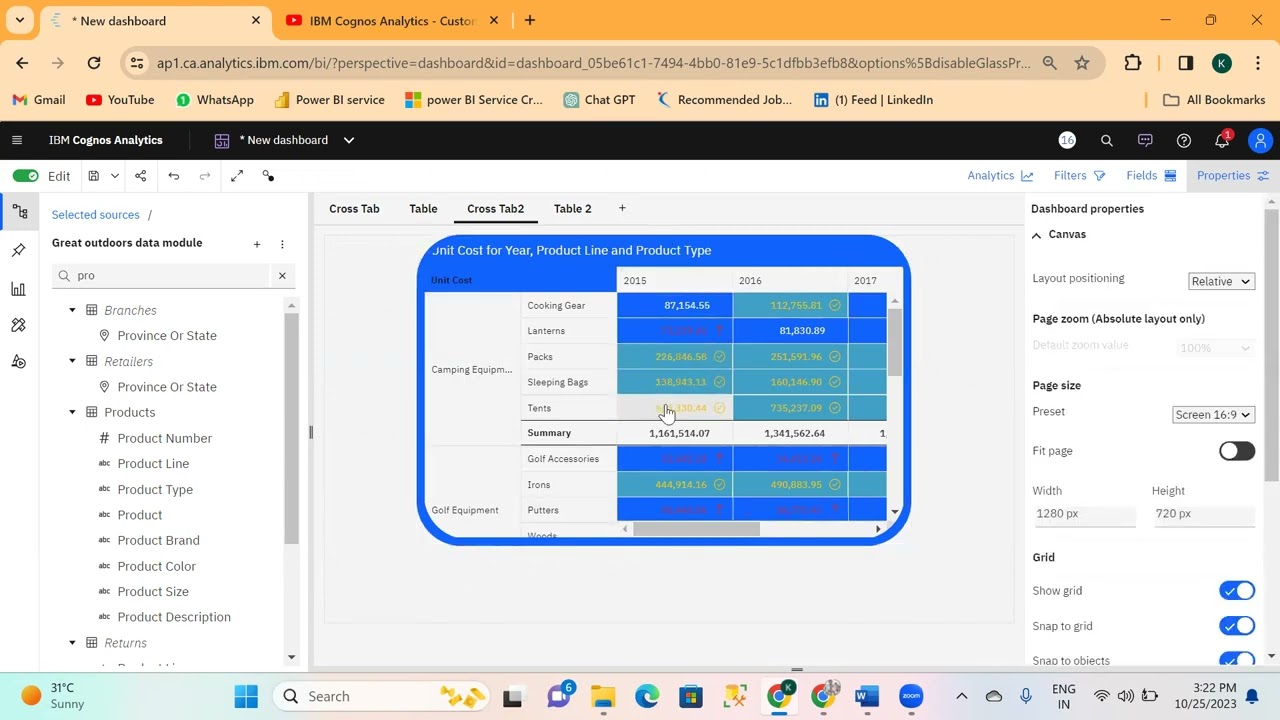Open the notifications bell
1280x720 pixels.
tap(1222, 140)
